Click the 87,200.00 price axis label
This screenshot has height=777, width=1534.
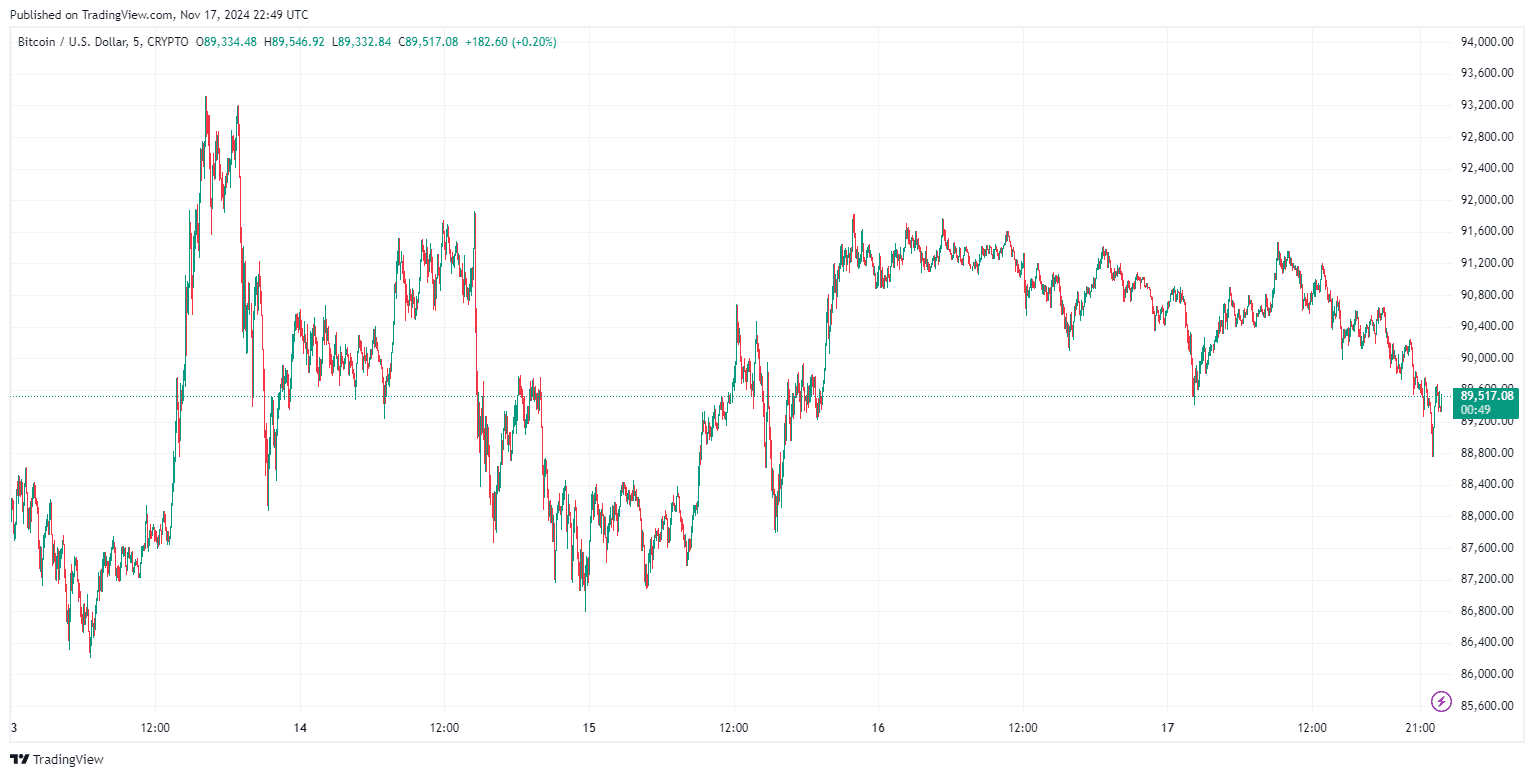1485,579
